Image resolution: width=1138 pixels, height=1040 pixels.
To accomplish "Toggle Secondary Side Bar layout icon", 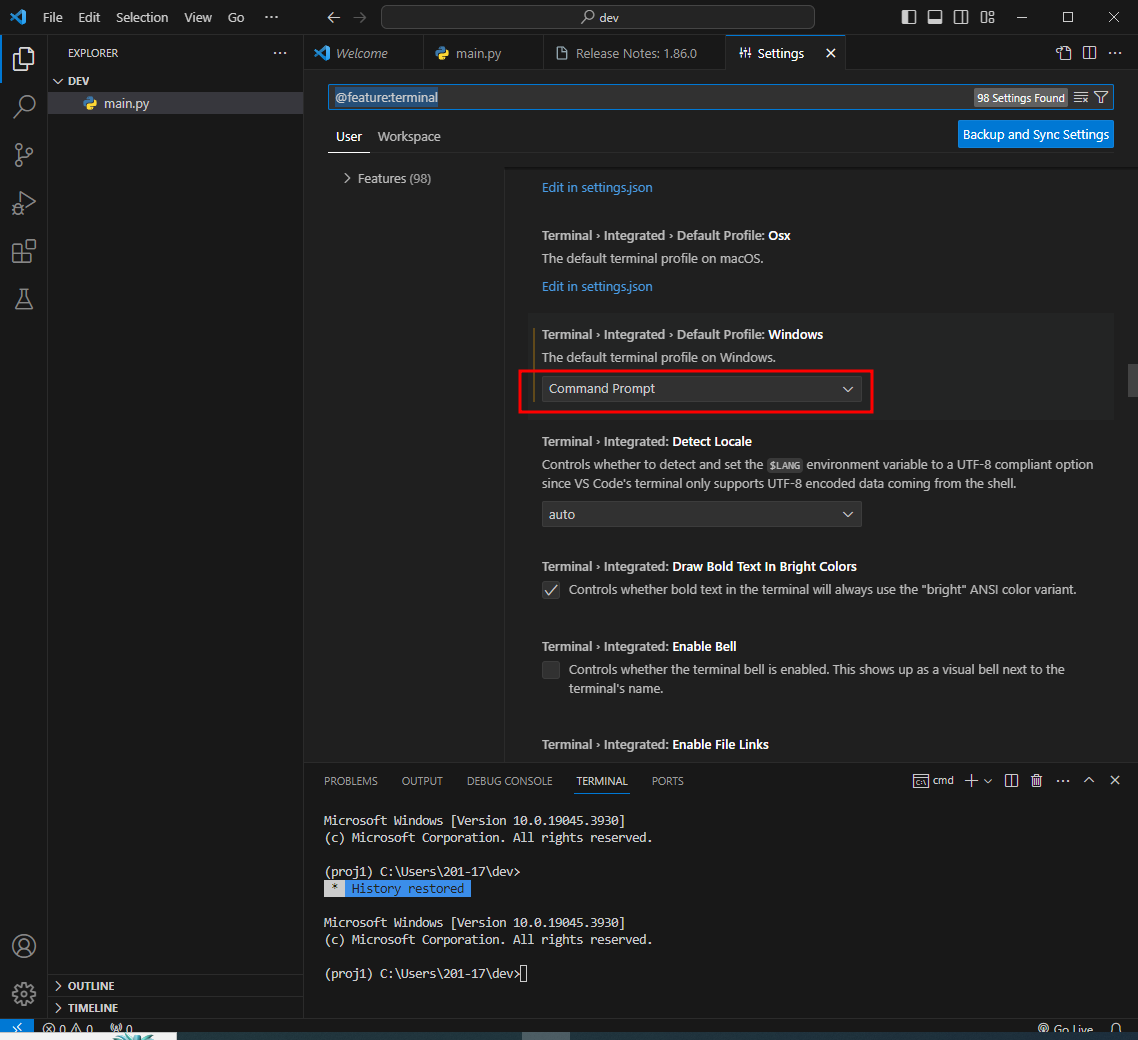I will [x=961, y=17].
